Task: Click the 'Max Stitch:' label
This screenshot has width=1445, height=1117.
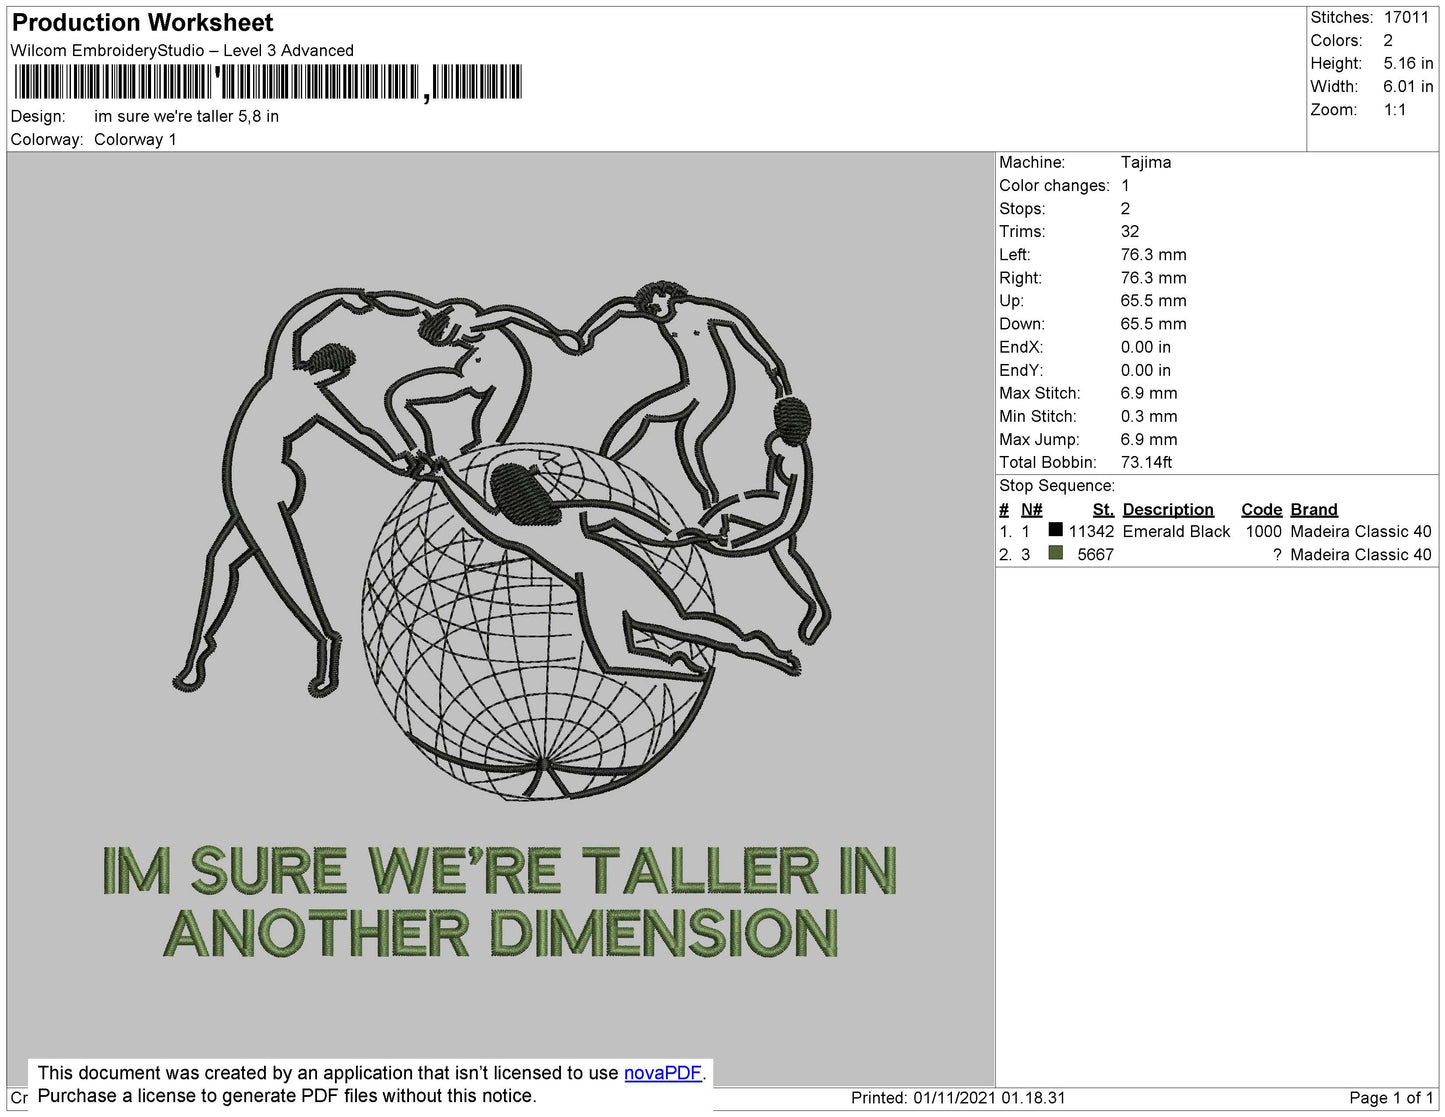Action: coord(1040,393)
